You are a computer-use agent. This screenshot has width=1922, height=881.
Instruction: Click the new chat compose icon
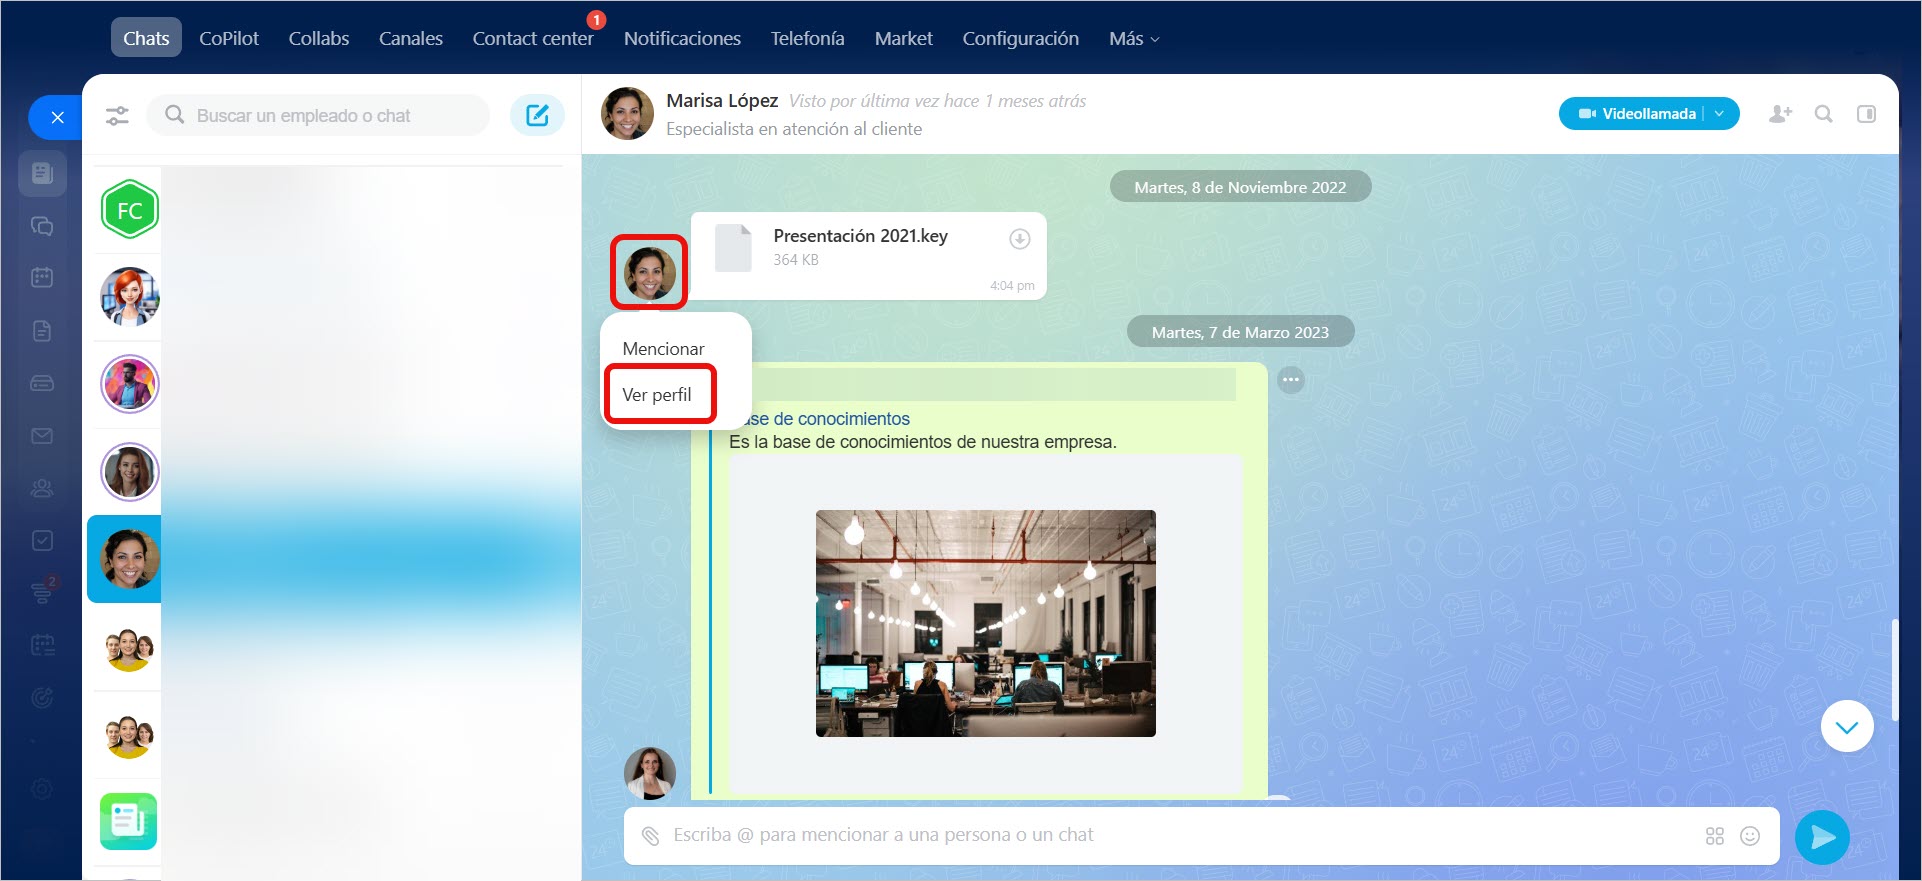click(537, 116)
